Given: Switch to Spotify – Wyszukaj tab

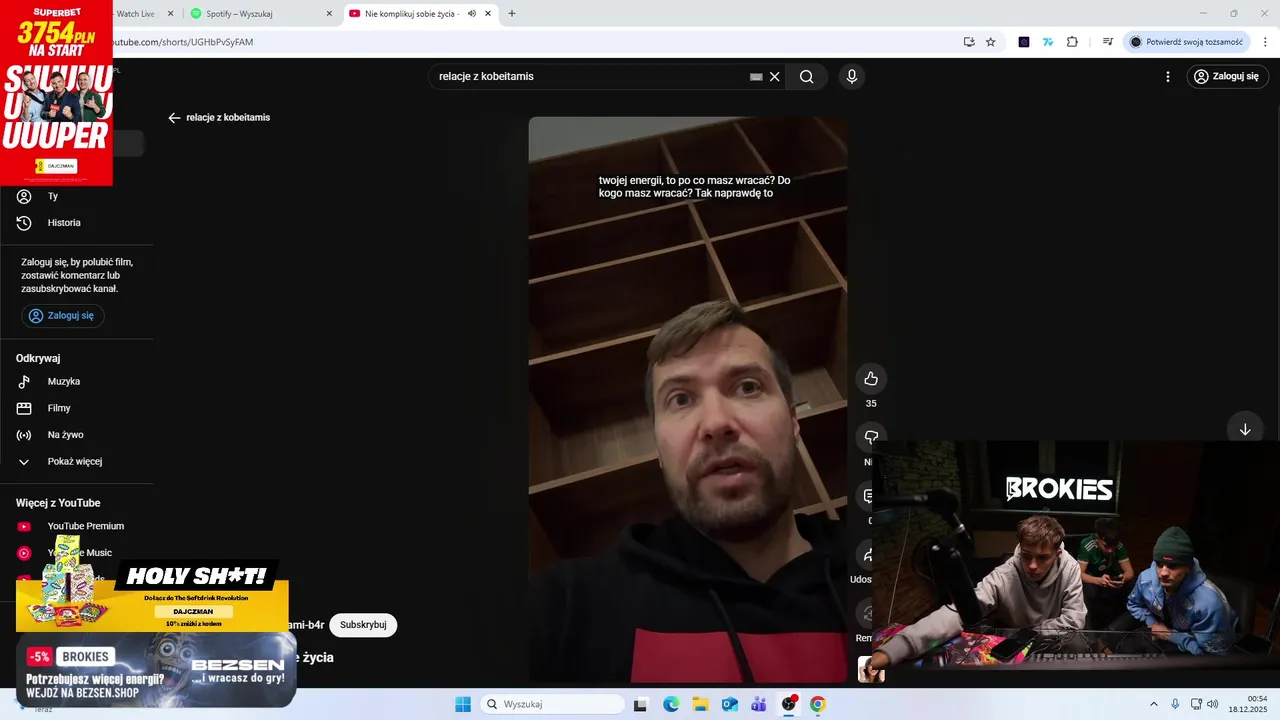Looking at the screenshot, I should pyautogui.click(x=262, y=14).
